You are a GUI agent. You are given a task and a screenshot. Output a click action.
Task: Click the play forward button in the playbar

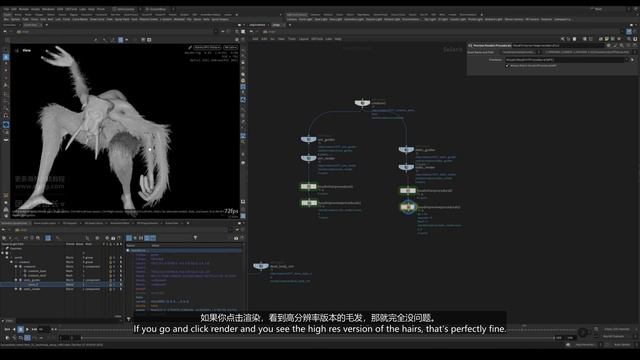pyautogui.click(x=27, y=329)
